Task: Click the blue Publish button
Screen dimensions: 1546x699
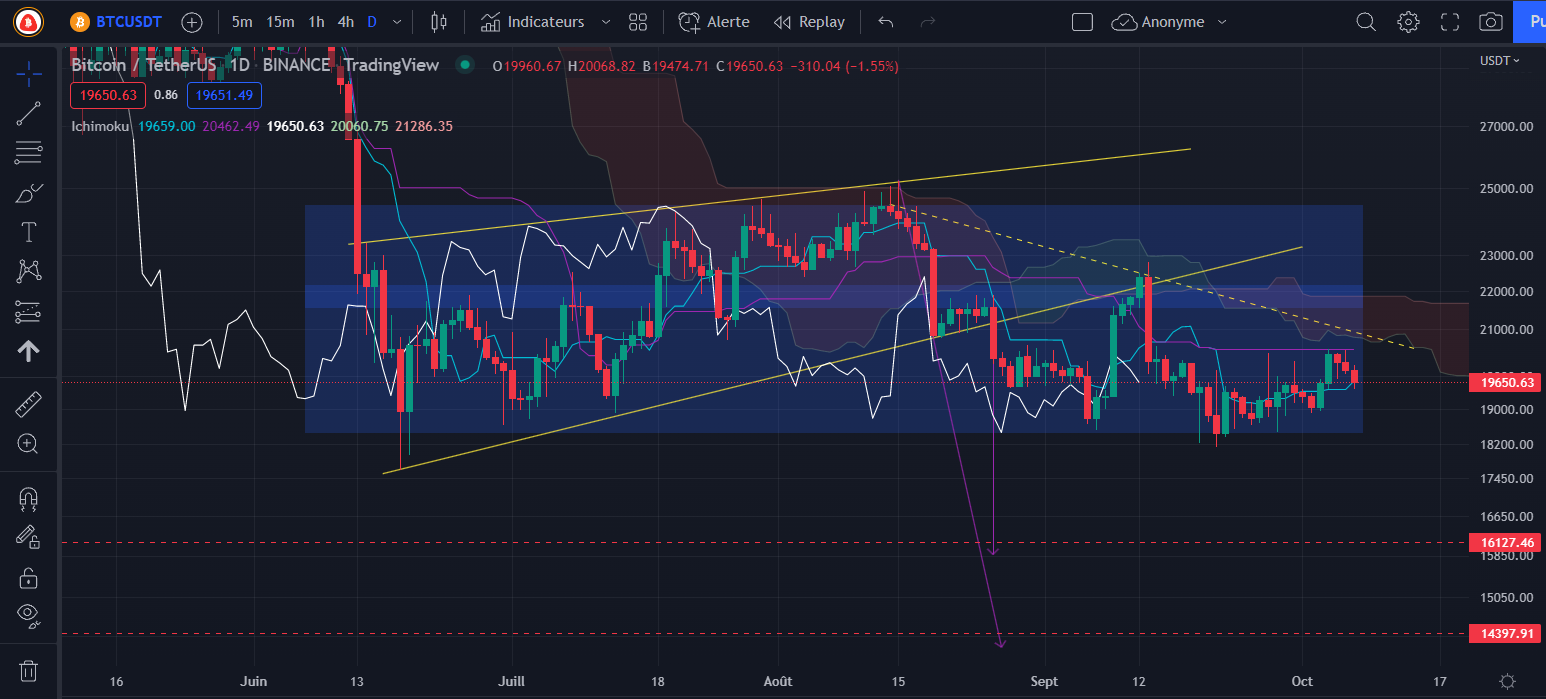Action: tap(1534, 21)
